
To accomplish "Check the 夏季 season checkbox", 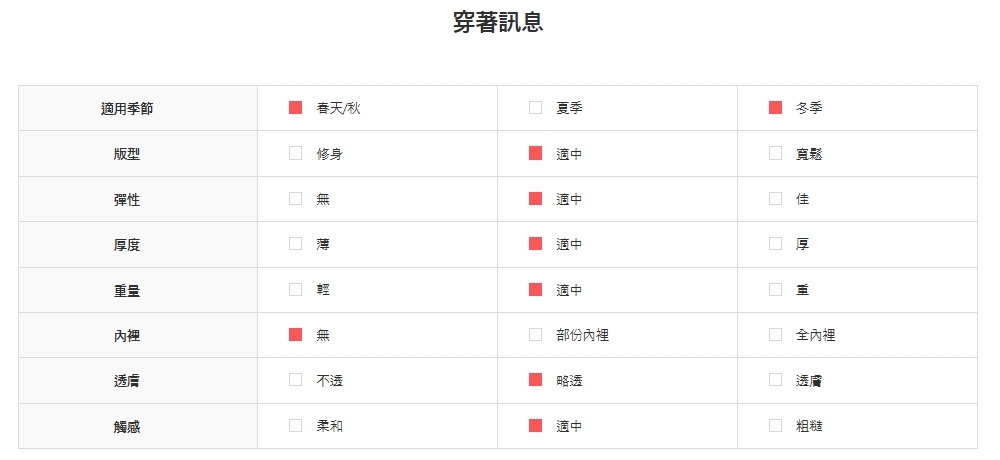I will (x=535, y=108).
